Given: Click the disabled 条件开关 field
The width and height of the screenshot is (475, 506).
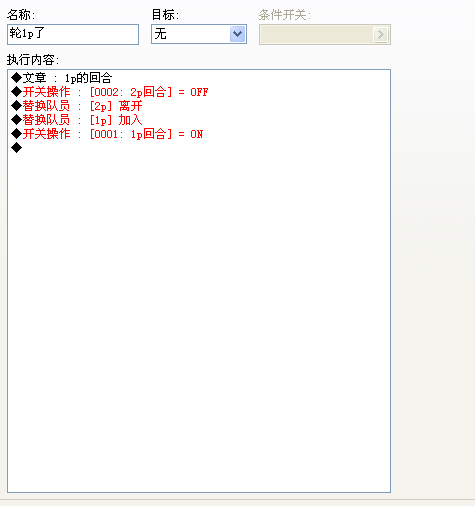Looking at the screenshot, I should pyautogui.click(x=325, y=34).
